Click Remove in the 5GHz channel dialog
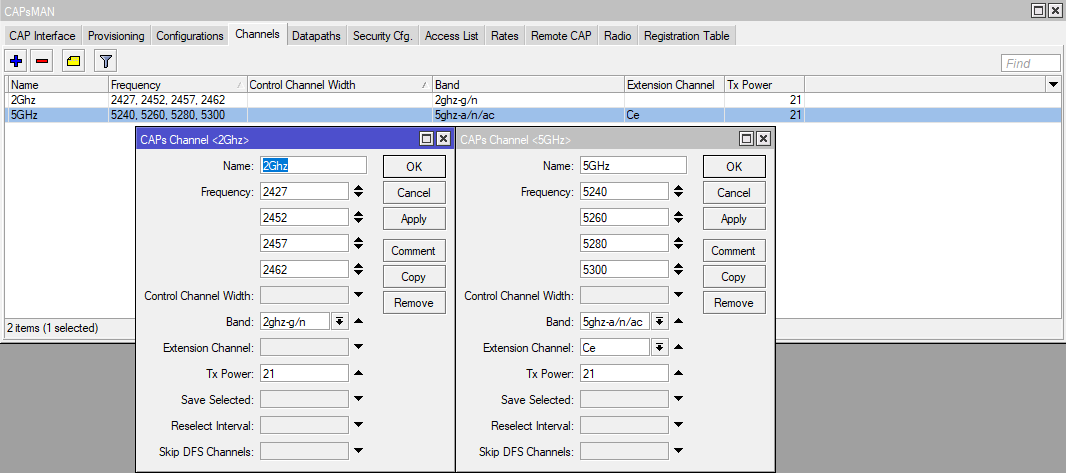Image resolution: width=1066 pixels, height=473 pixels. tap(734, 303)
